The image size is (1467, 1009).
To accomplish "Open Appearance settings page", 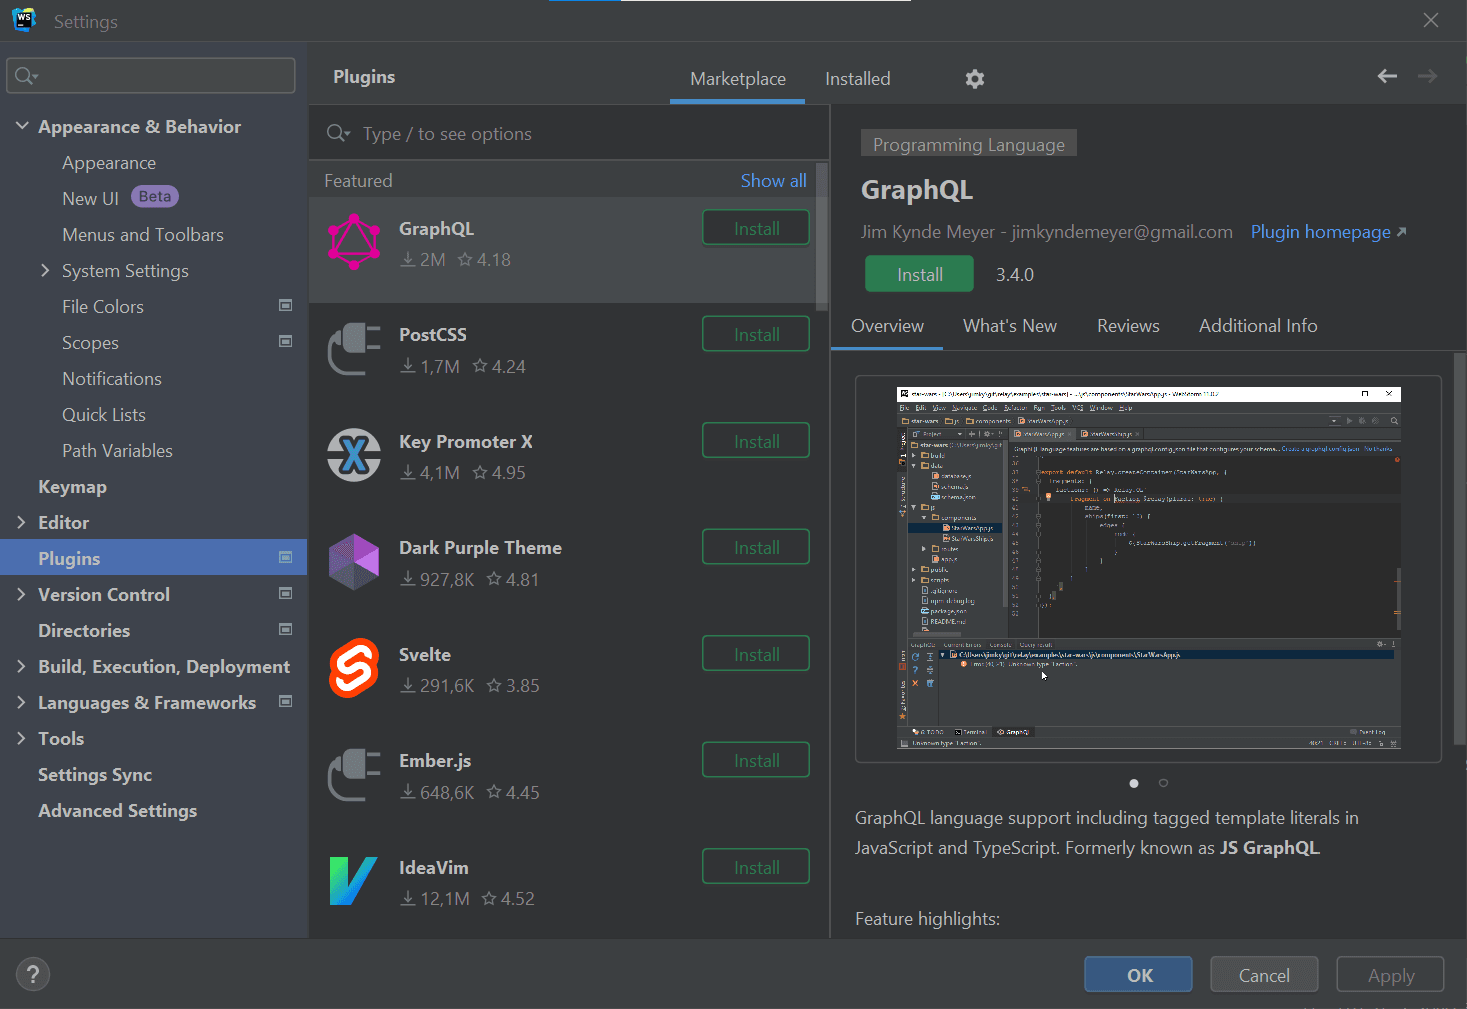I will click(109, 162).
